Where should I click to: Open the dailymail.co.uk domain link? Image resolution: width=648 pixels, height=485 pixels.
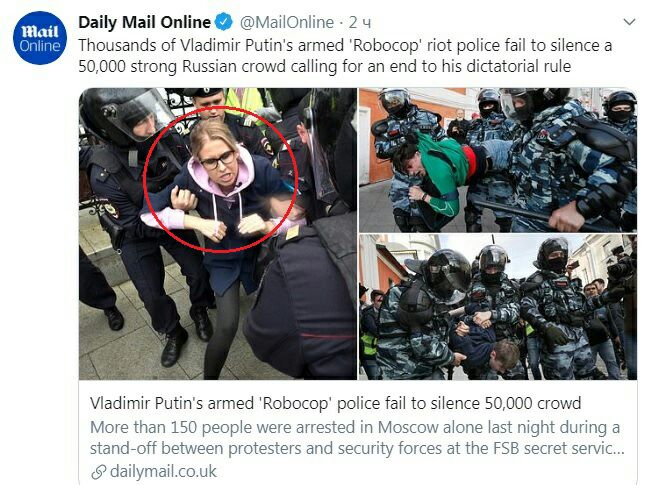pyautogui.click(x=163, y=471)
